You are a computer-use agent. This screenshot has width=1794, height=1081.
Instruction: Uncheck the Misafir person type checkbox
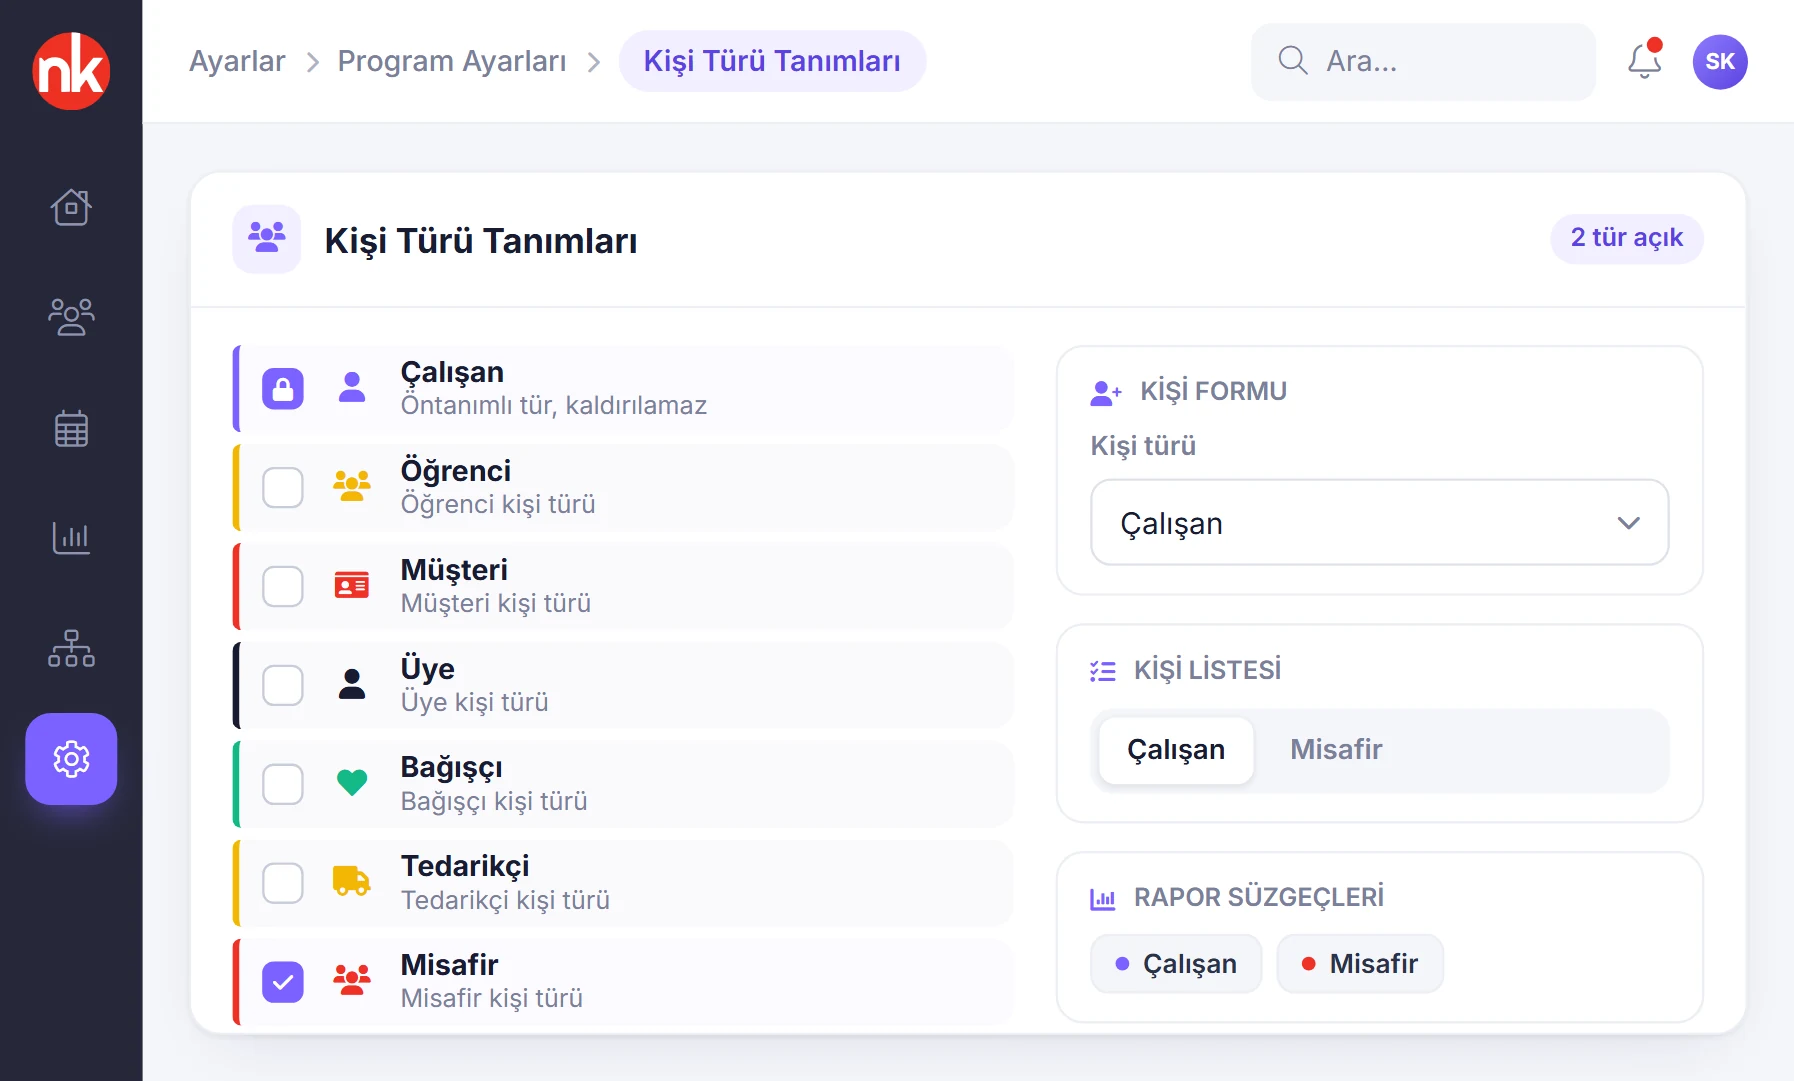pos(283,982)
